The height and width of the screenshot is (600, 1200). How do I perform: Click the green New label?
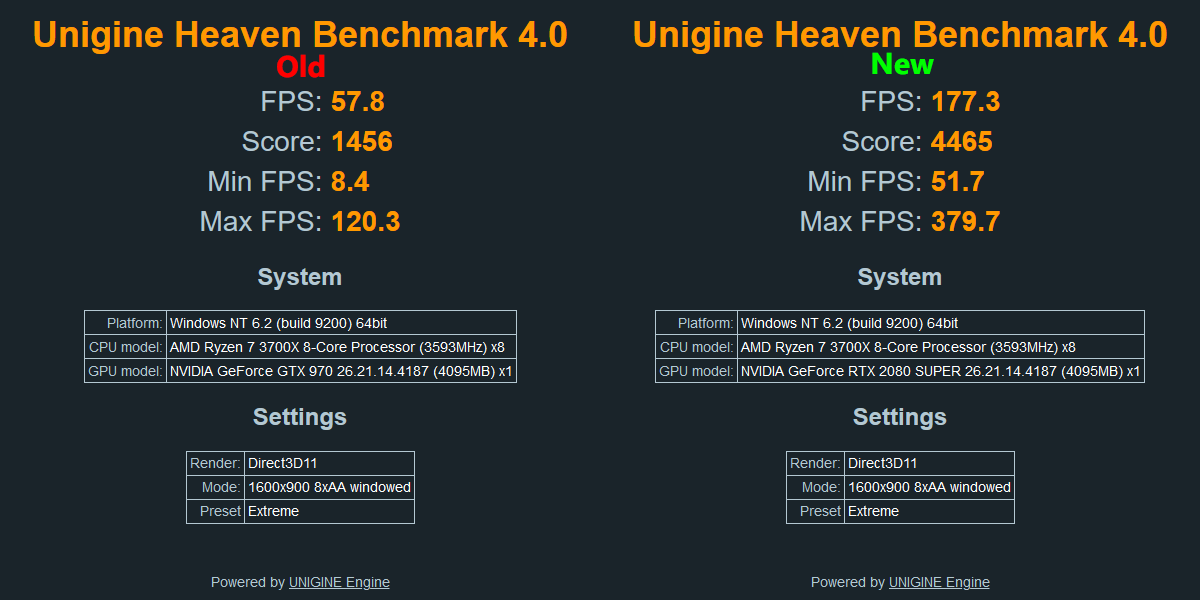902,65
